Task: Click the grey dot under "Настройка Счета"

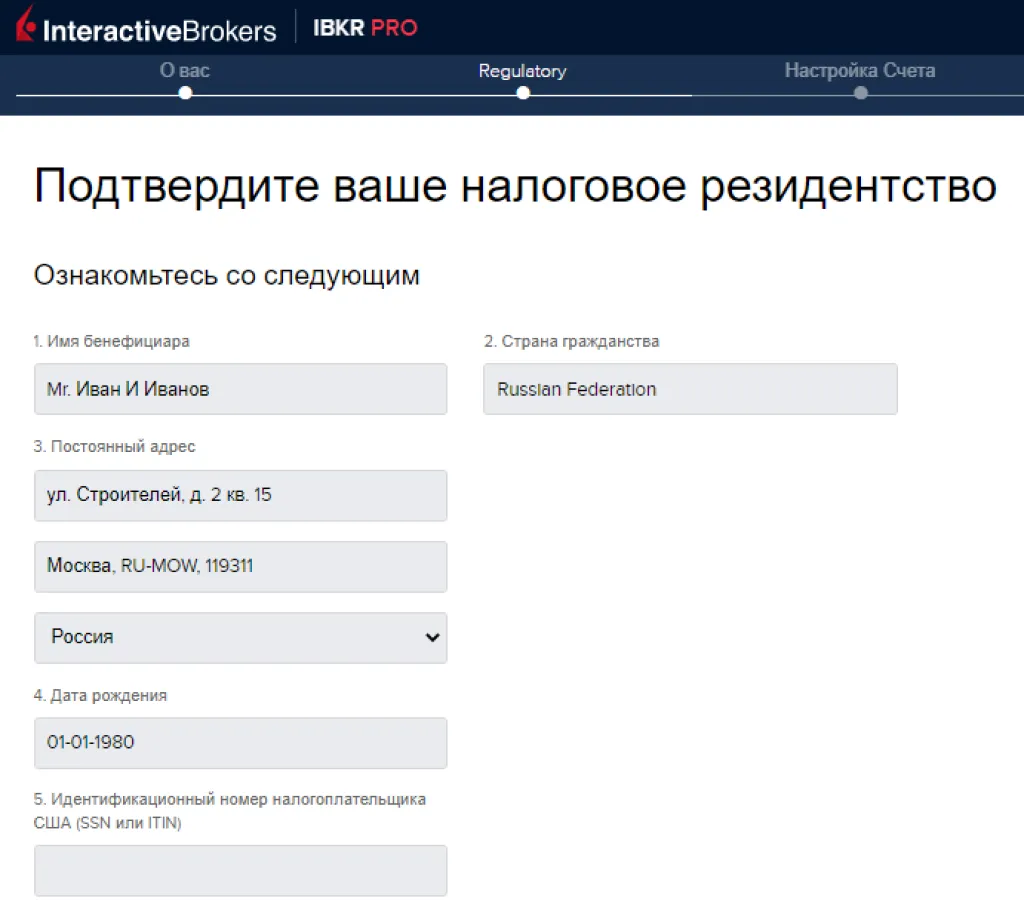Action: pos(861,93)
